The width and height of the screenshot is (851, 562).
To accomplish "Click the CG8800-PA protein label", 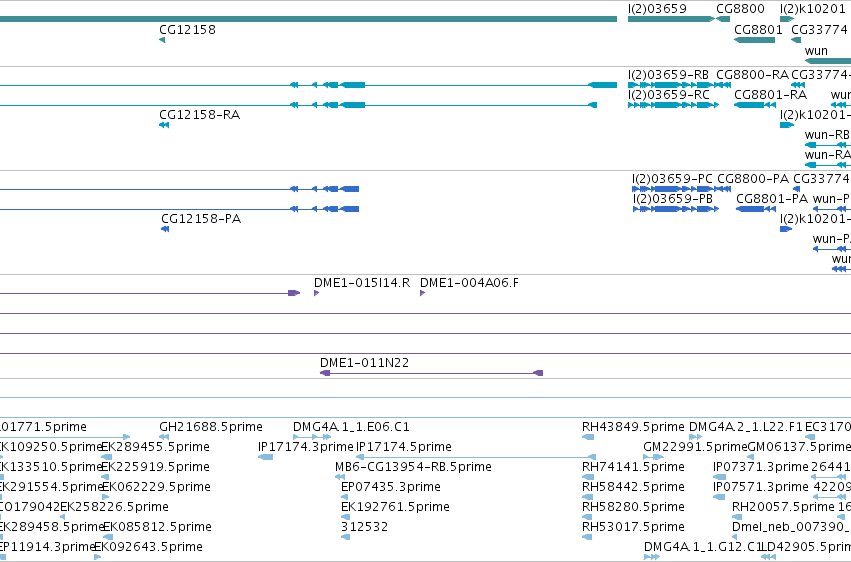I will [x=753, y=179].
